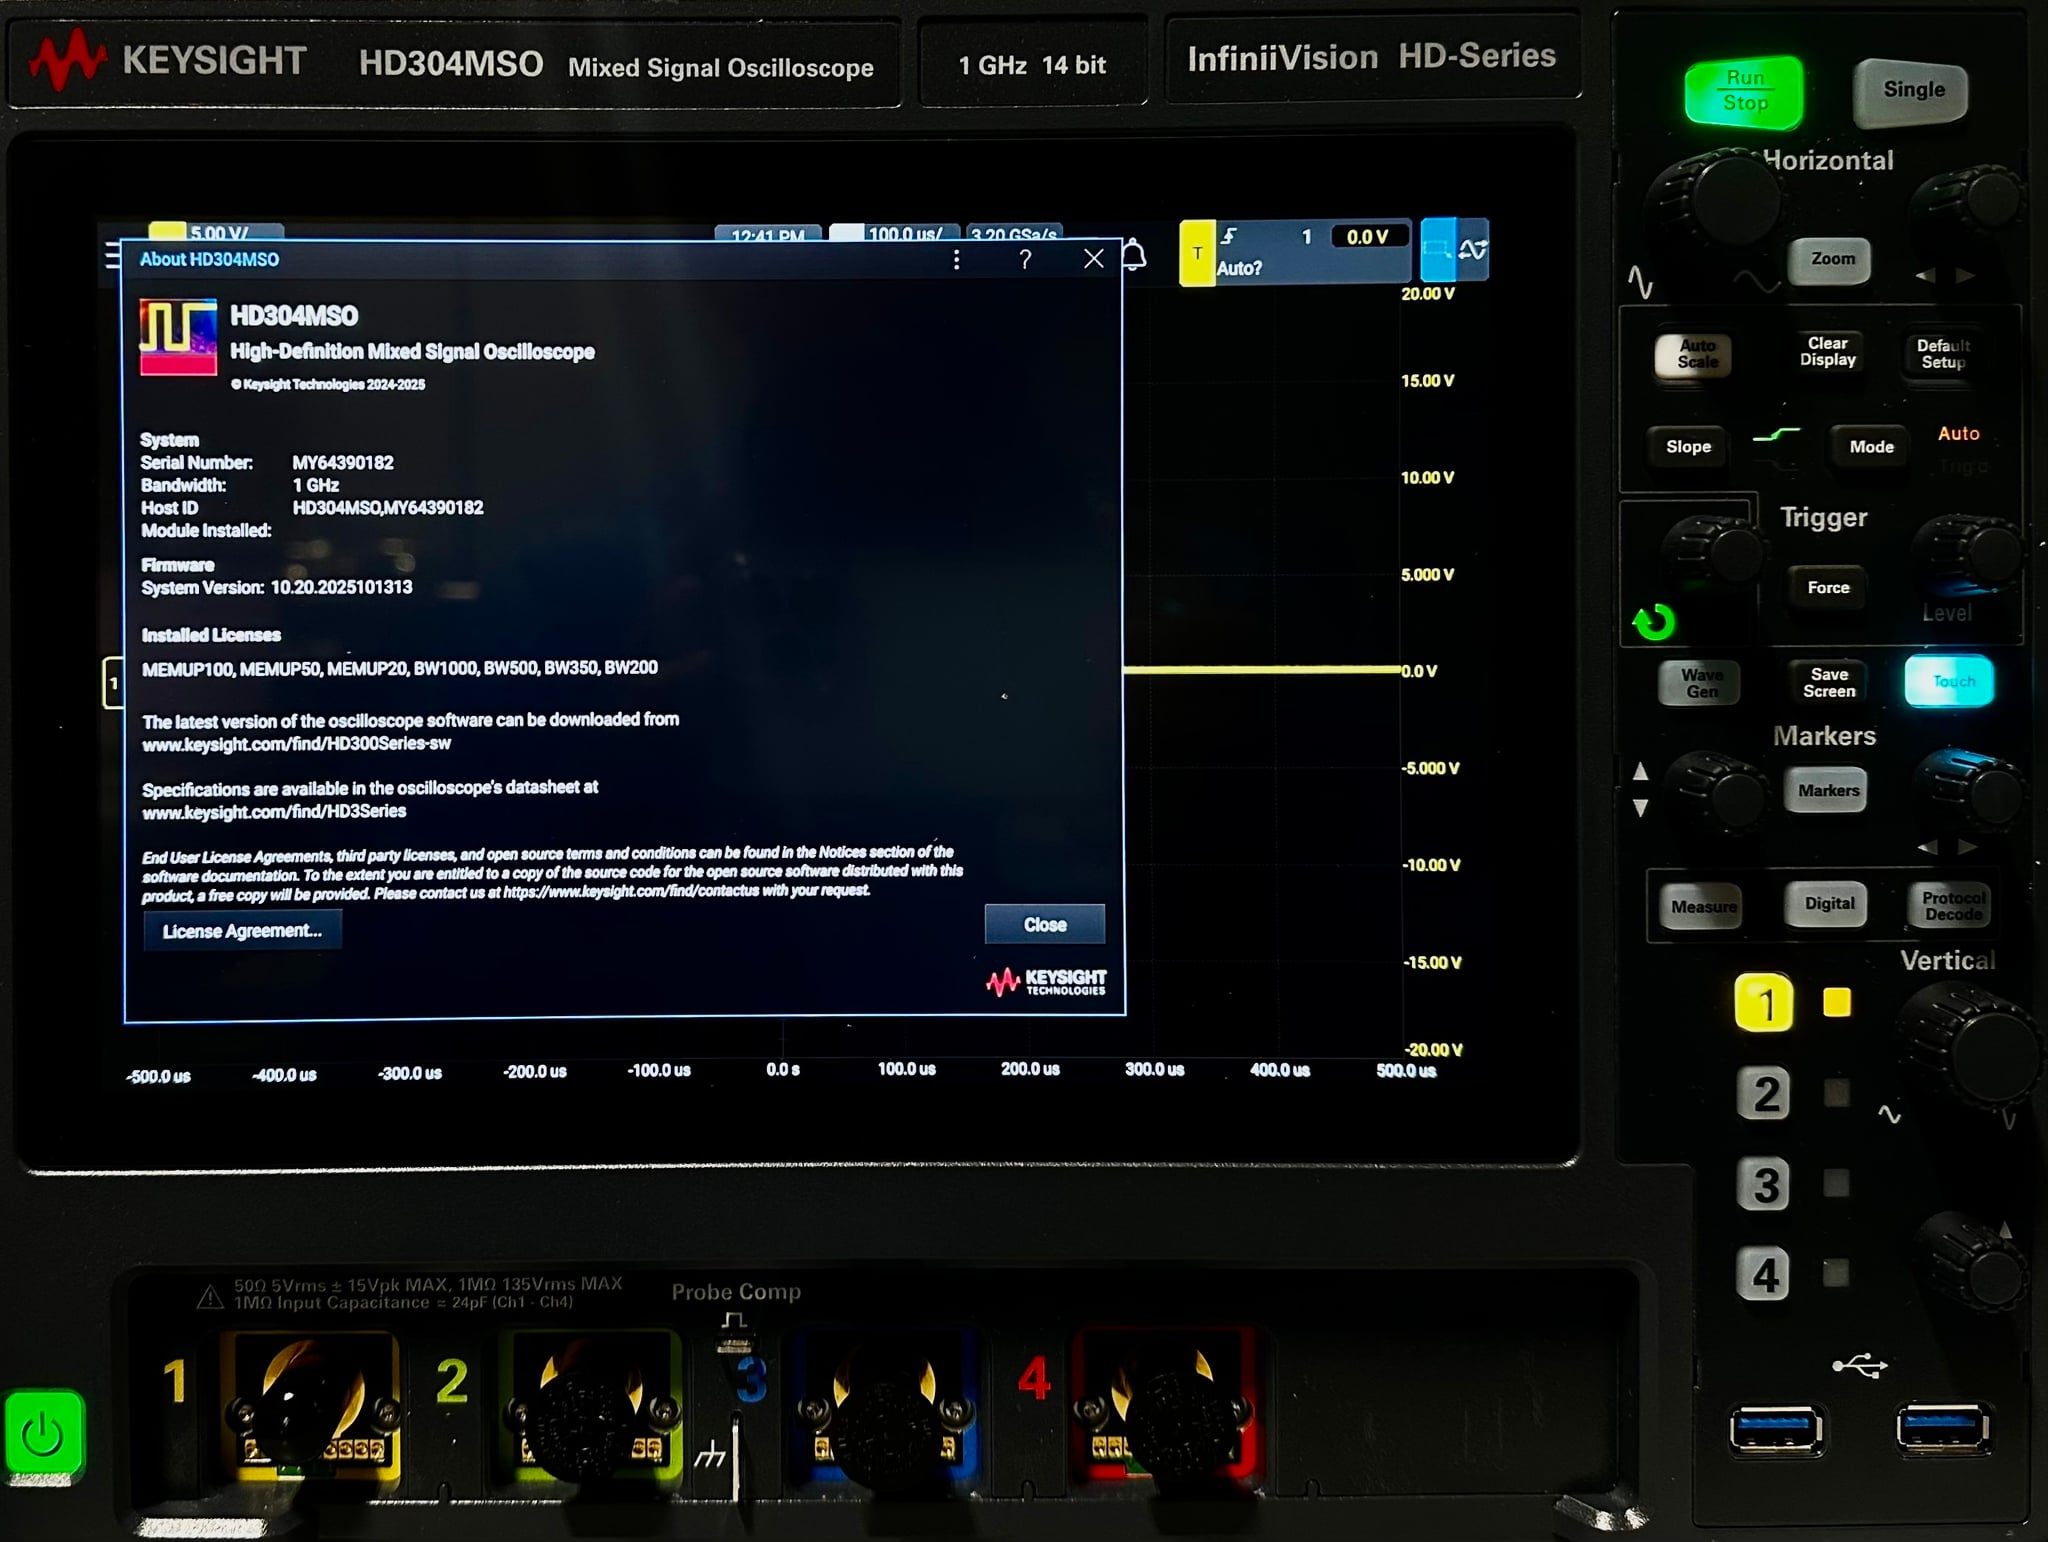
Task: Select the blue zoom-box rectangle icon
Action: (x=1438, y=249)
